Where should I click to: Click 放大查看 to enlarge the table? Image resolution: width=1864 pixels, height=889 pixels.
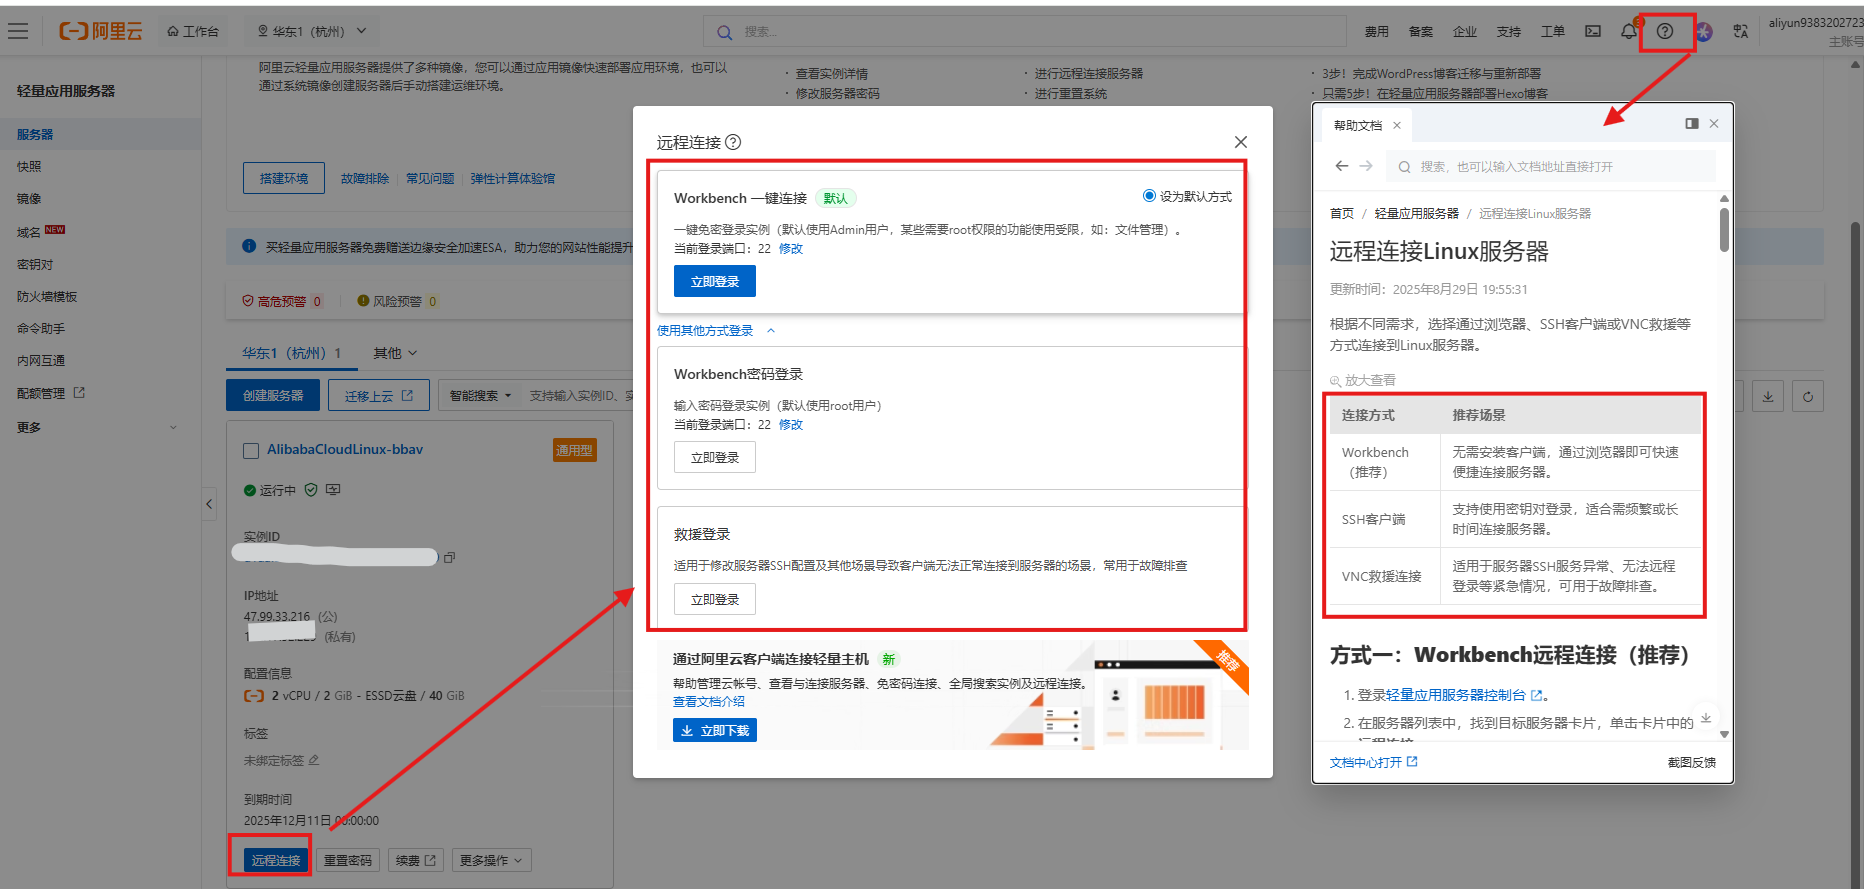click(1363, 380)
